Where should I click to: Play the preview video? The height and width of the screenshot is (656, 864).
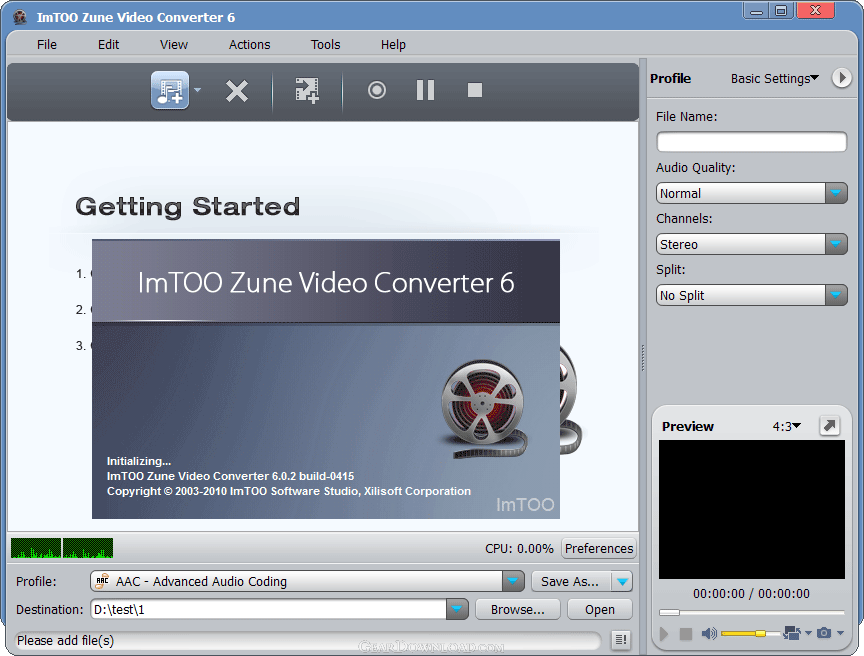click(664, 634)
